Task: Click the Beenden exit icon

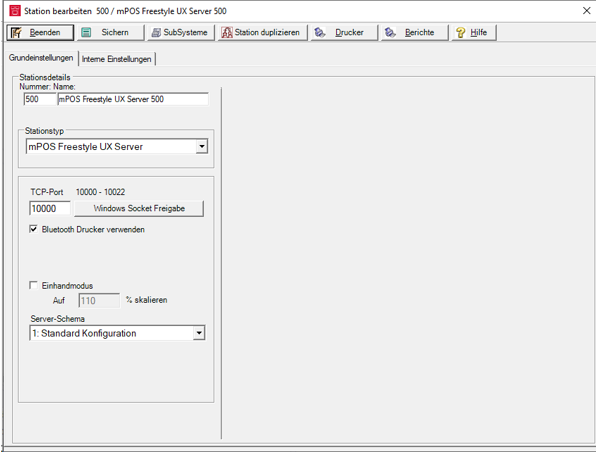Action: (16, 33)
